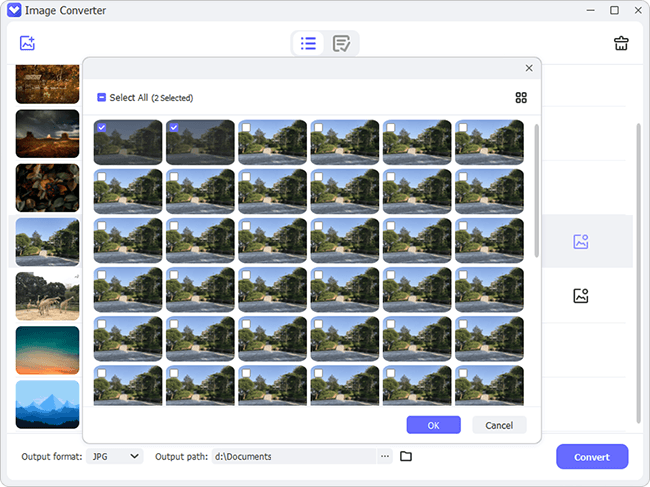650x487 pixels.
Task: Click the highlighted image settings icon
Action: 581,241
